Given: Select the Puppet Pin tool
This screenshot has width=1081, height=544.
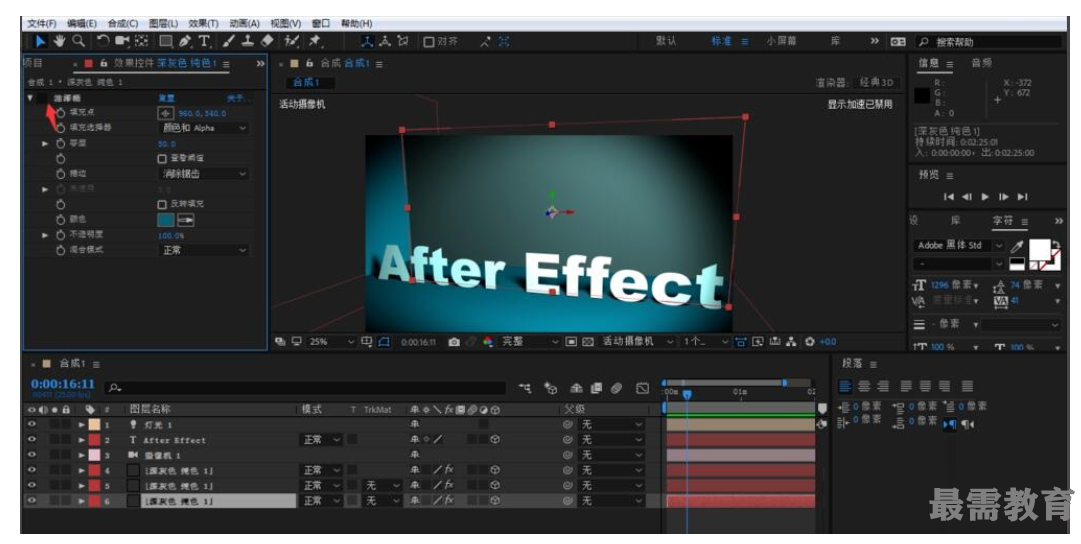Looking at the screenshot, I should point(315,41).
